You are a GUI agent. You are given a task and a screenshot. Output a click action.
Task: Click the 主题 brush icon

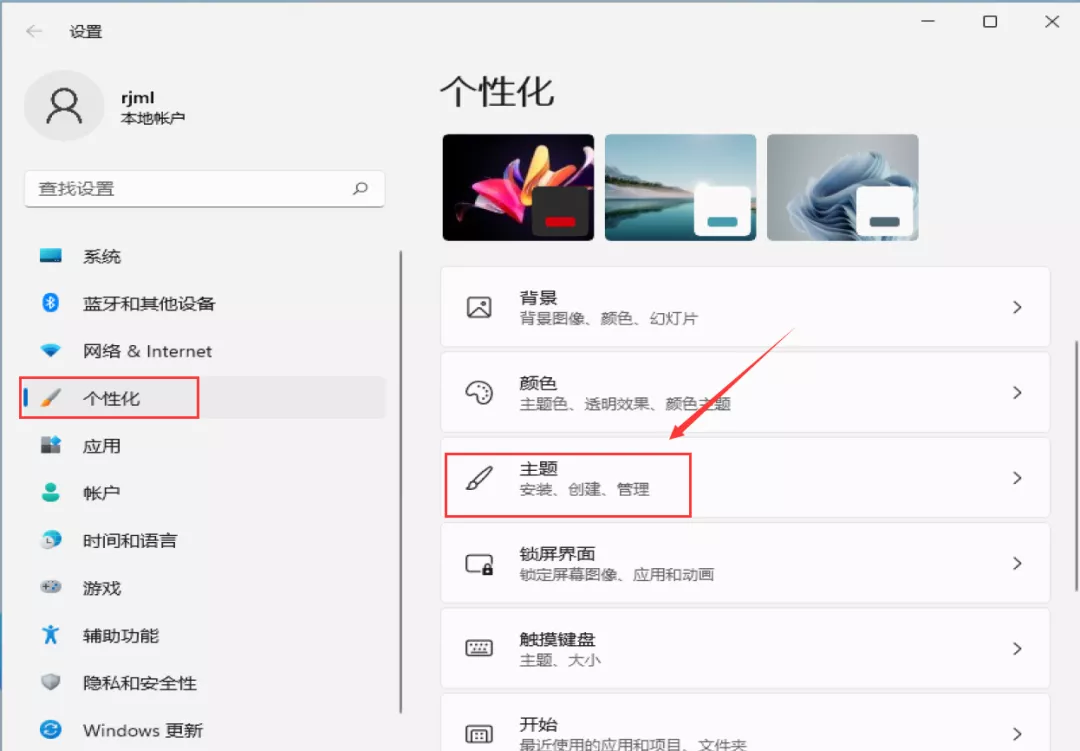[x=479, y=477]
